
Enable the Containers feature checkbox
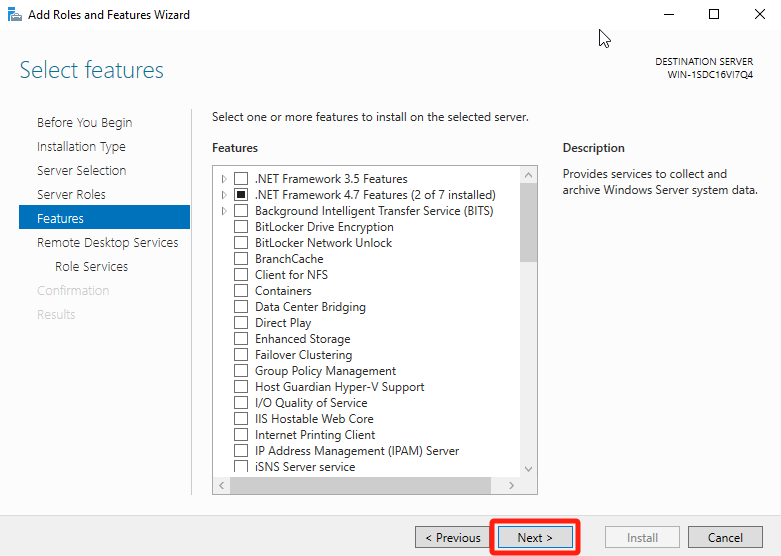[x=241, y=291]
